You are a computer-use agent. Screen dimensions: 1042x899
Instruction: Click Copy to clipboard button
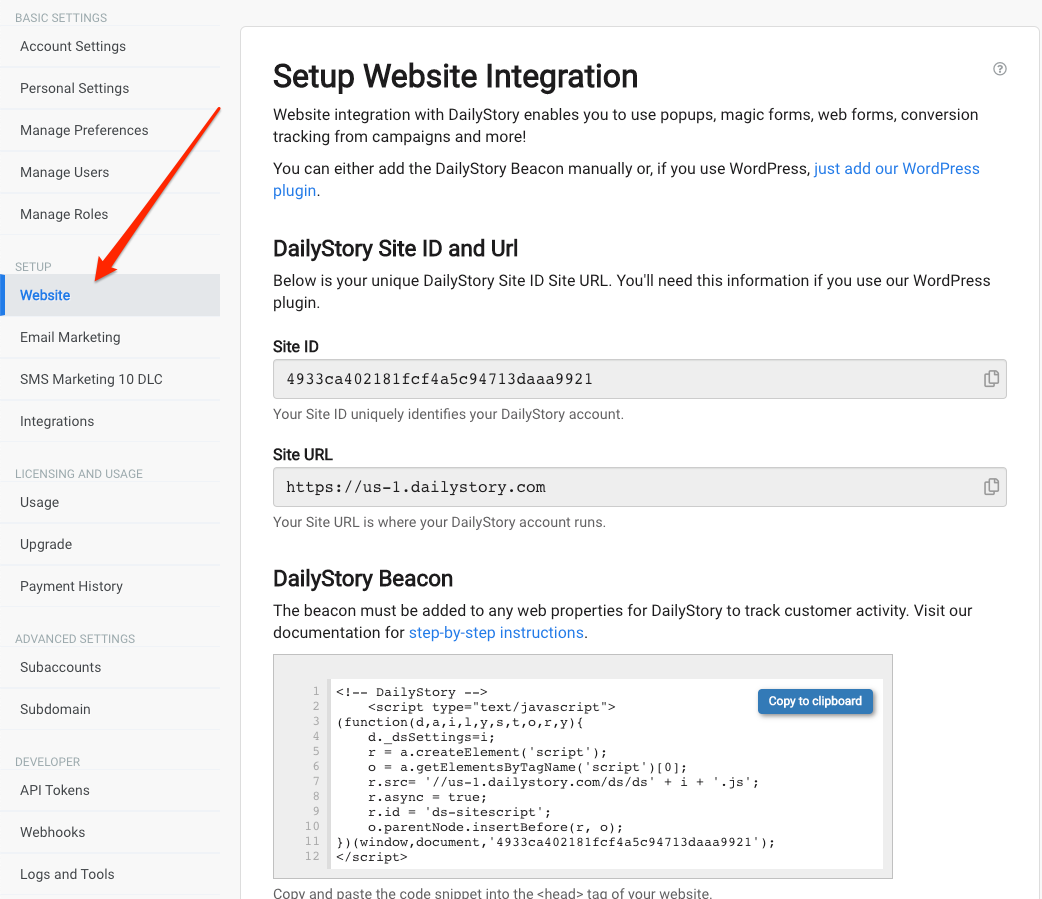[815, 701]
